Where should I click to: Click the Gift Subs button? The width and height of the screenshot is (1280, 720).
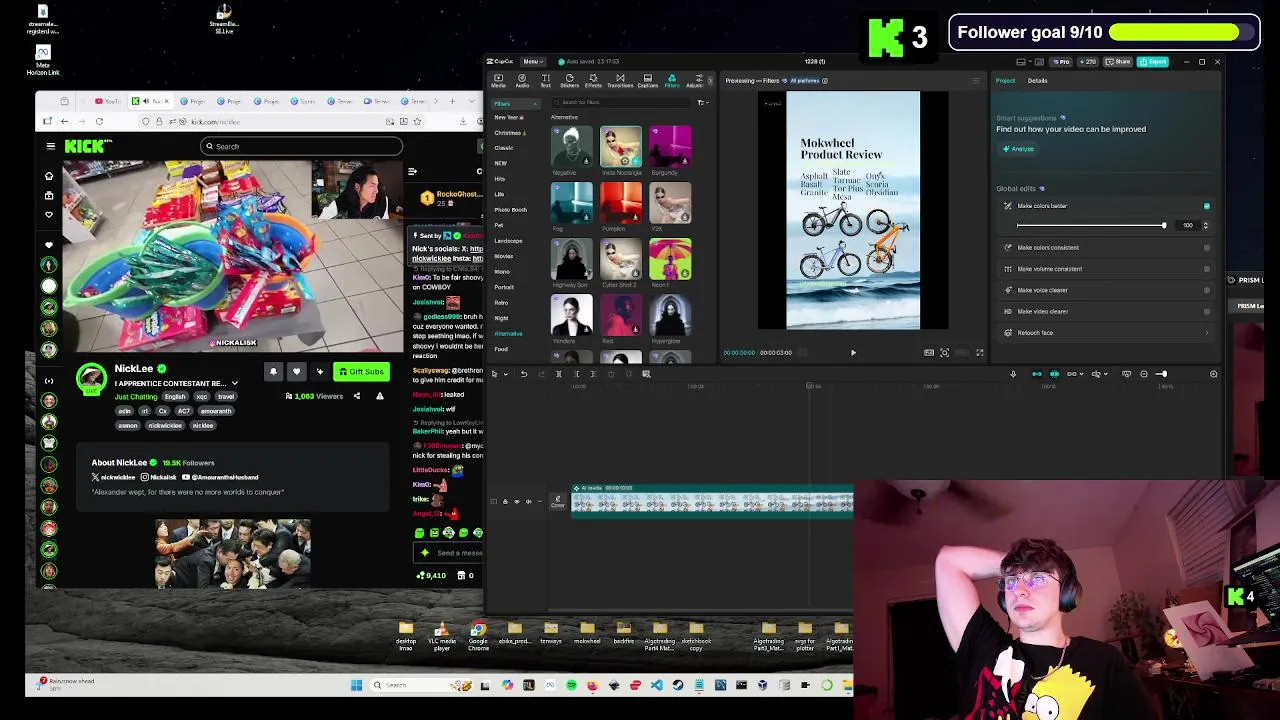click(361, 372)
